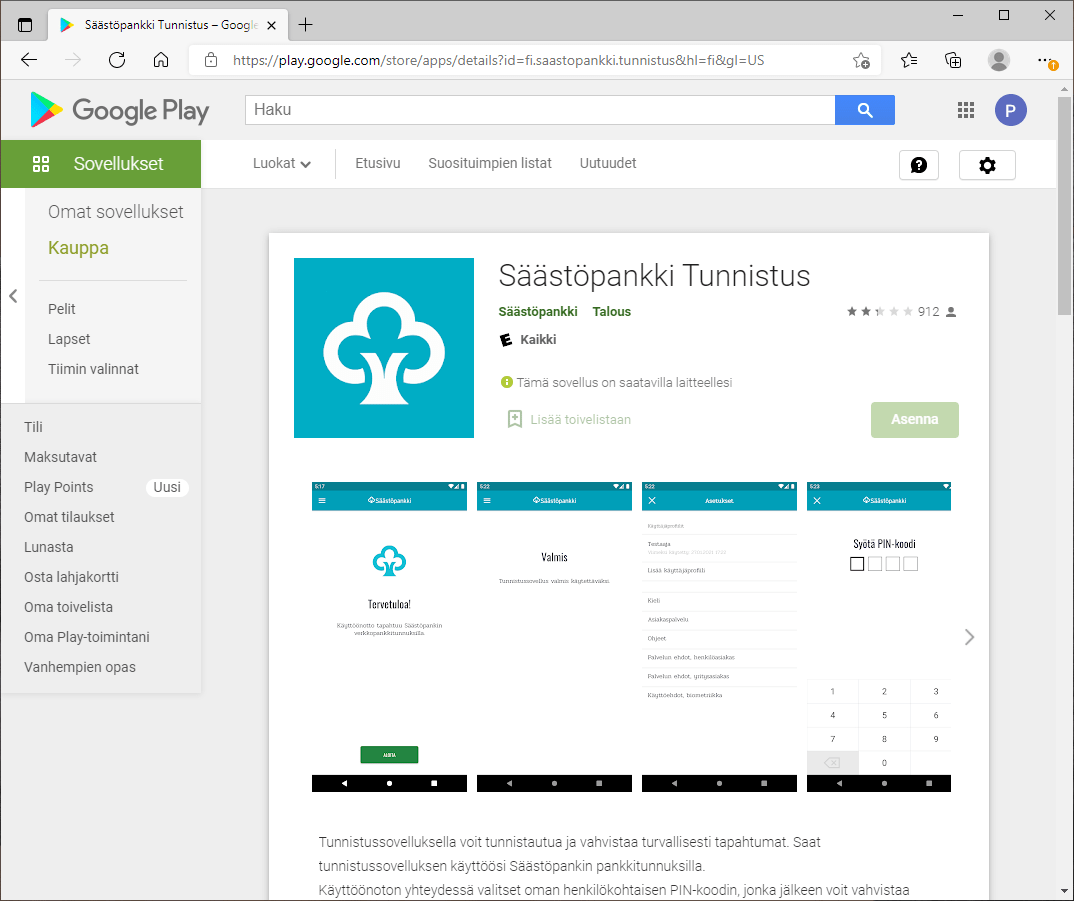The height and width of the screenshot is (901, 1074).
Task: Open the Favorites list
Action: (x=909, y=60)
